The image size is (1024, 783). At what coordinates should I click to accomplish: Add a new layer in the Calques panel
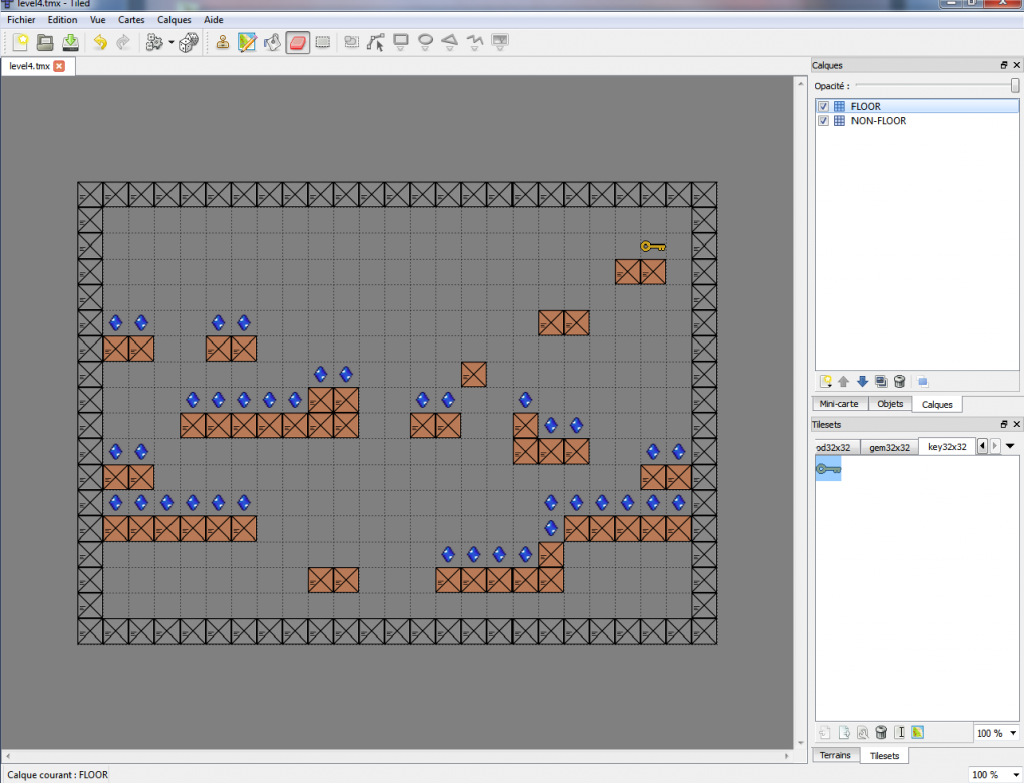pos(824,381)
